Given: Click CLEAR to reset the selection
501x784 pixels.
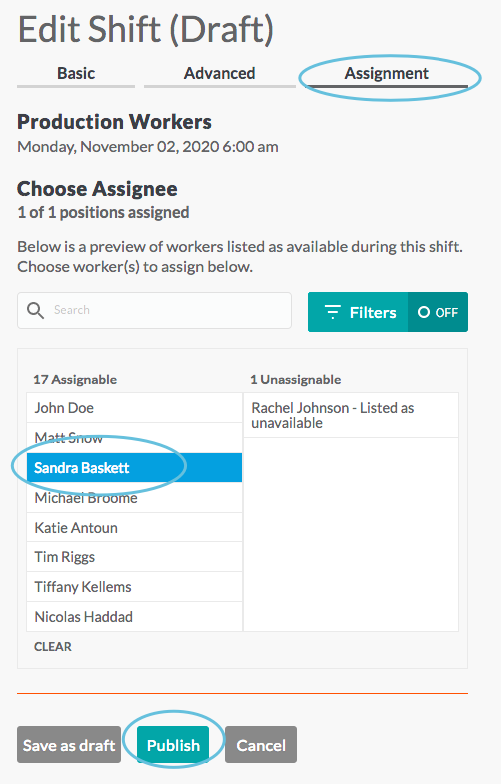Looking at the screenshot, I should (x=53, y=646).
